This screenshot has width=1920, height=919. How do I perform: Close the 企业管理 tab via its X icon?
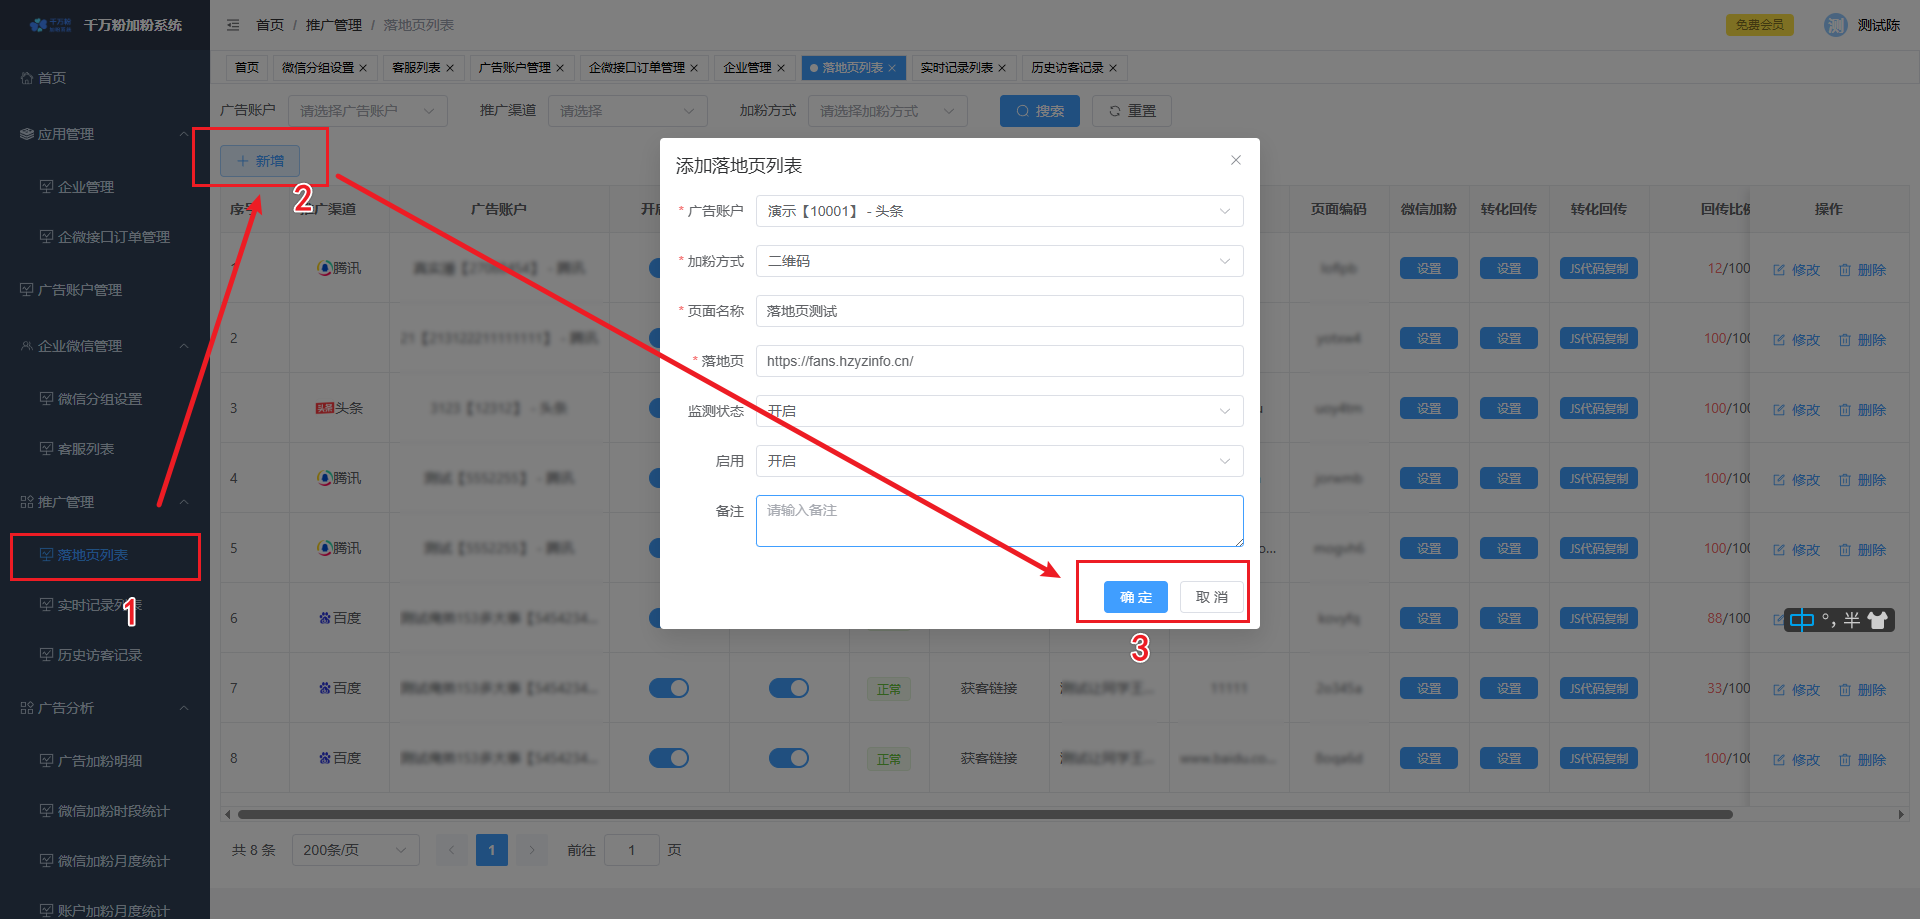tap(781, 68)
